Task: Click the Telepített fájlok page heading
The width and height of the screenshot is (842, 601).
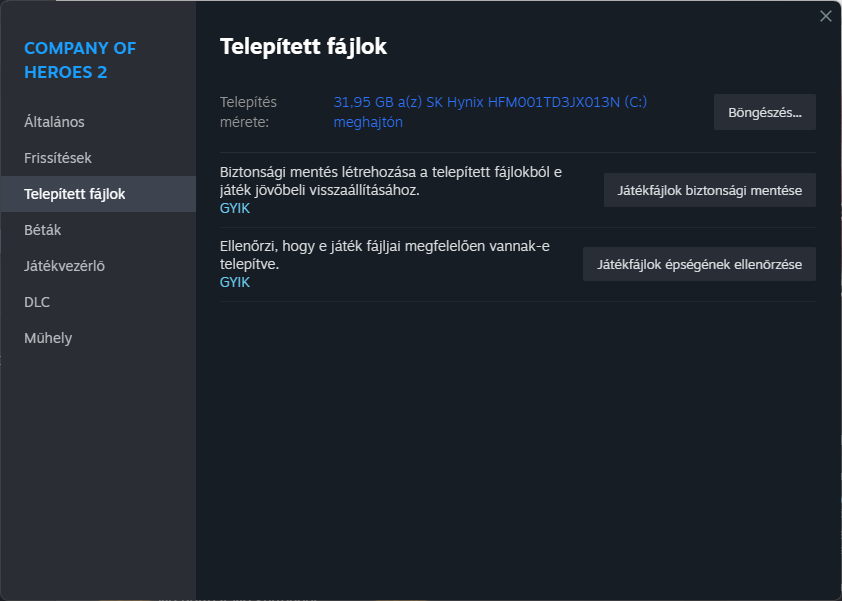Action: (302, 46)
